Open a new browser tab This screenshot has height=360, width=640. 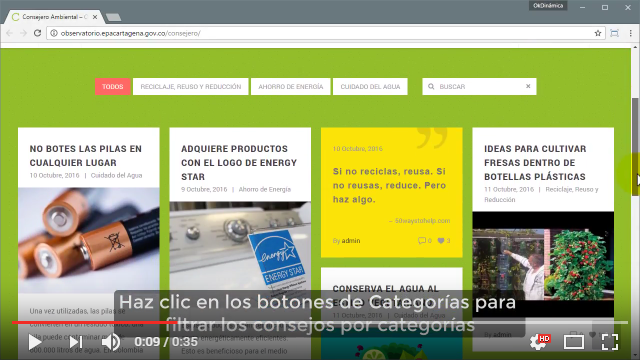coord(113,17)
